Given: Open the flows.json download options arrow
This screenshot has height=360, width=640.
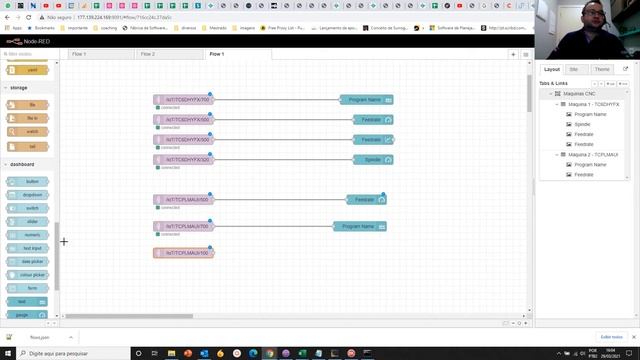Looking at the screenshot, I should pos(71,337).
